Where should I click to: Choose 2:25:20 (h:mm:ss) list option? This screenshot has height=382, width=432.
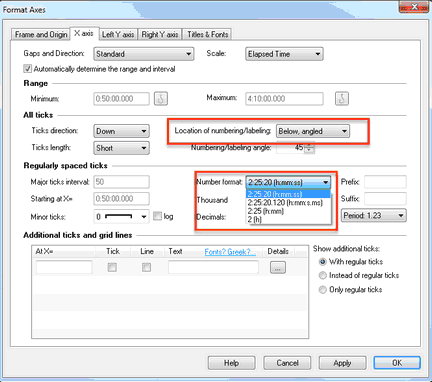288,194
